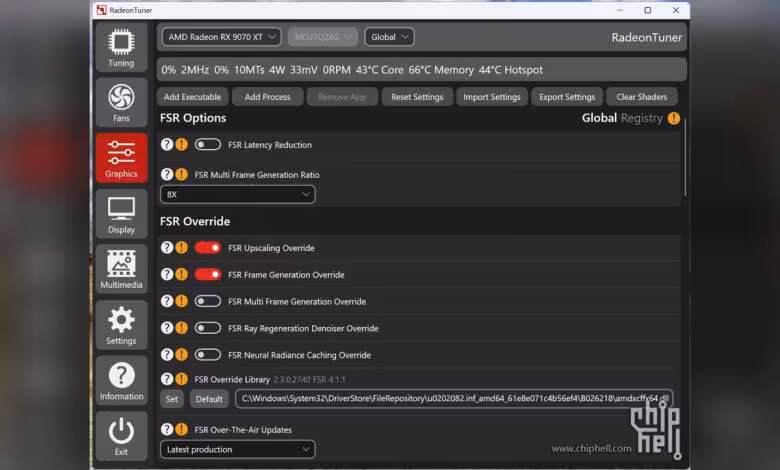Viewport: 780px width, 470px height.
Task: Go to the Display section
Action: point(121,214)
